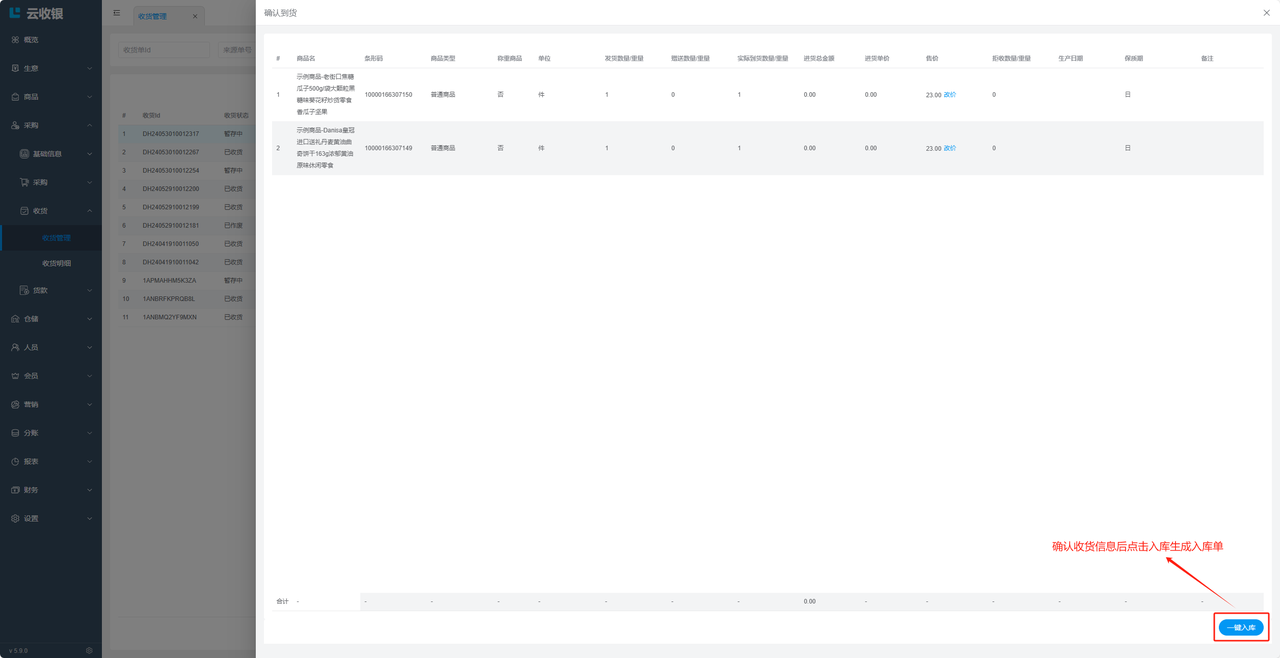The height and width of the screenshot is (658, 1280).
Task: Click the 仓储 warehouse icon in sidebar
Action: click(15, 319)
